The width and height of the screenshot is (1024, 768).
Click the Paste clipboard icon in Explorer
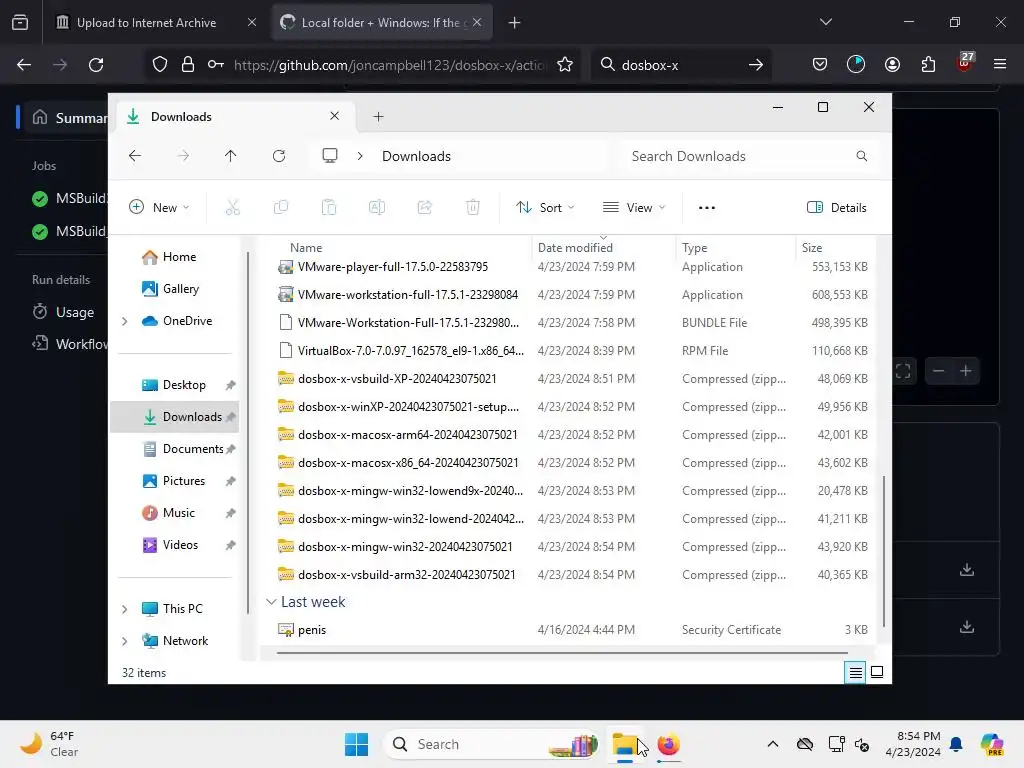(x=328, y=208)
